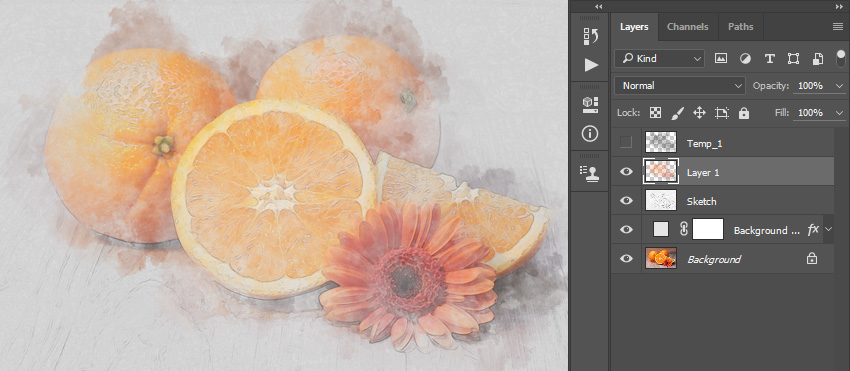Select the Temp_1 layer thumbnail
This screenshot has width=850, height=371.
pos(661,142)
